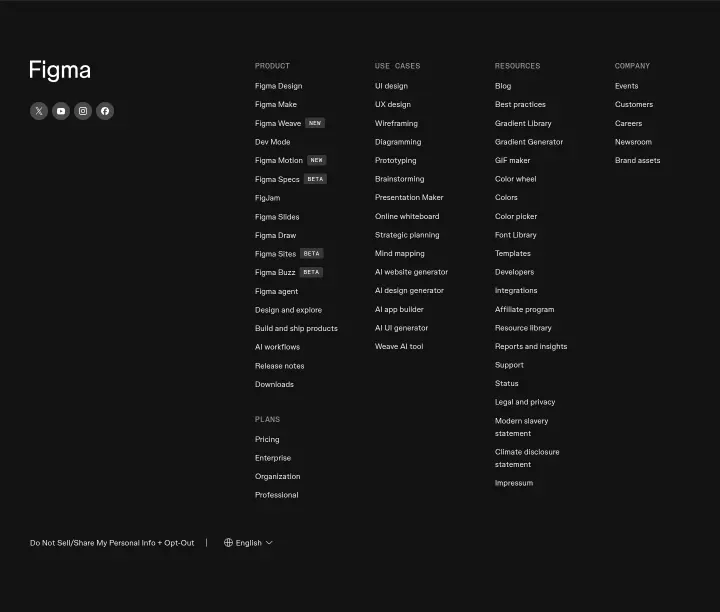Open the Weave AI tool link
The width and height of the screenshot is (720, 612).
click(399, 347)
